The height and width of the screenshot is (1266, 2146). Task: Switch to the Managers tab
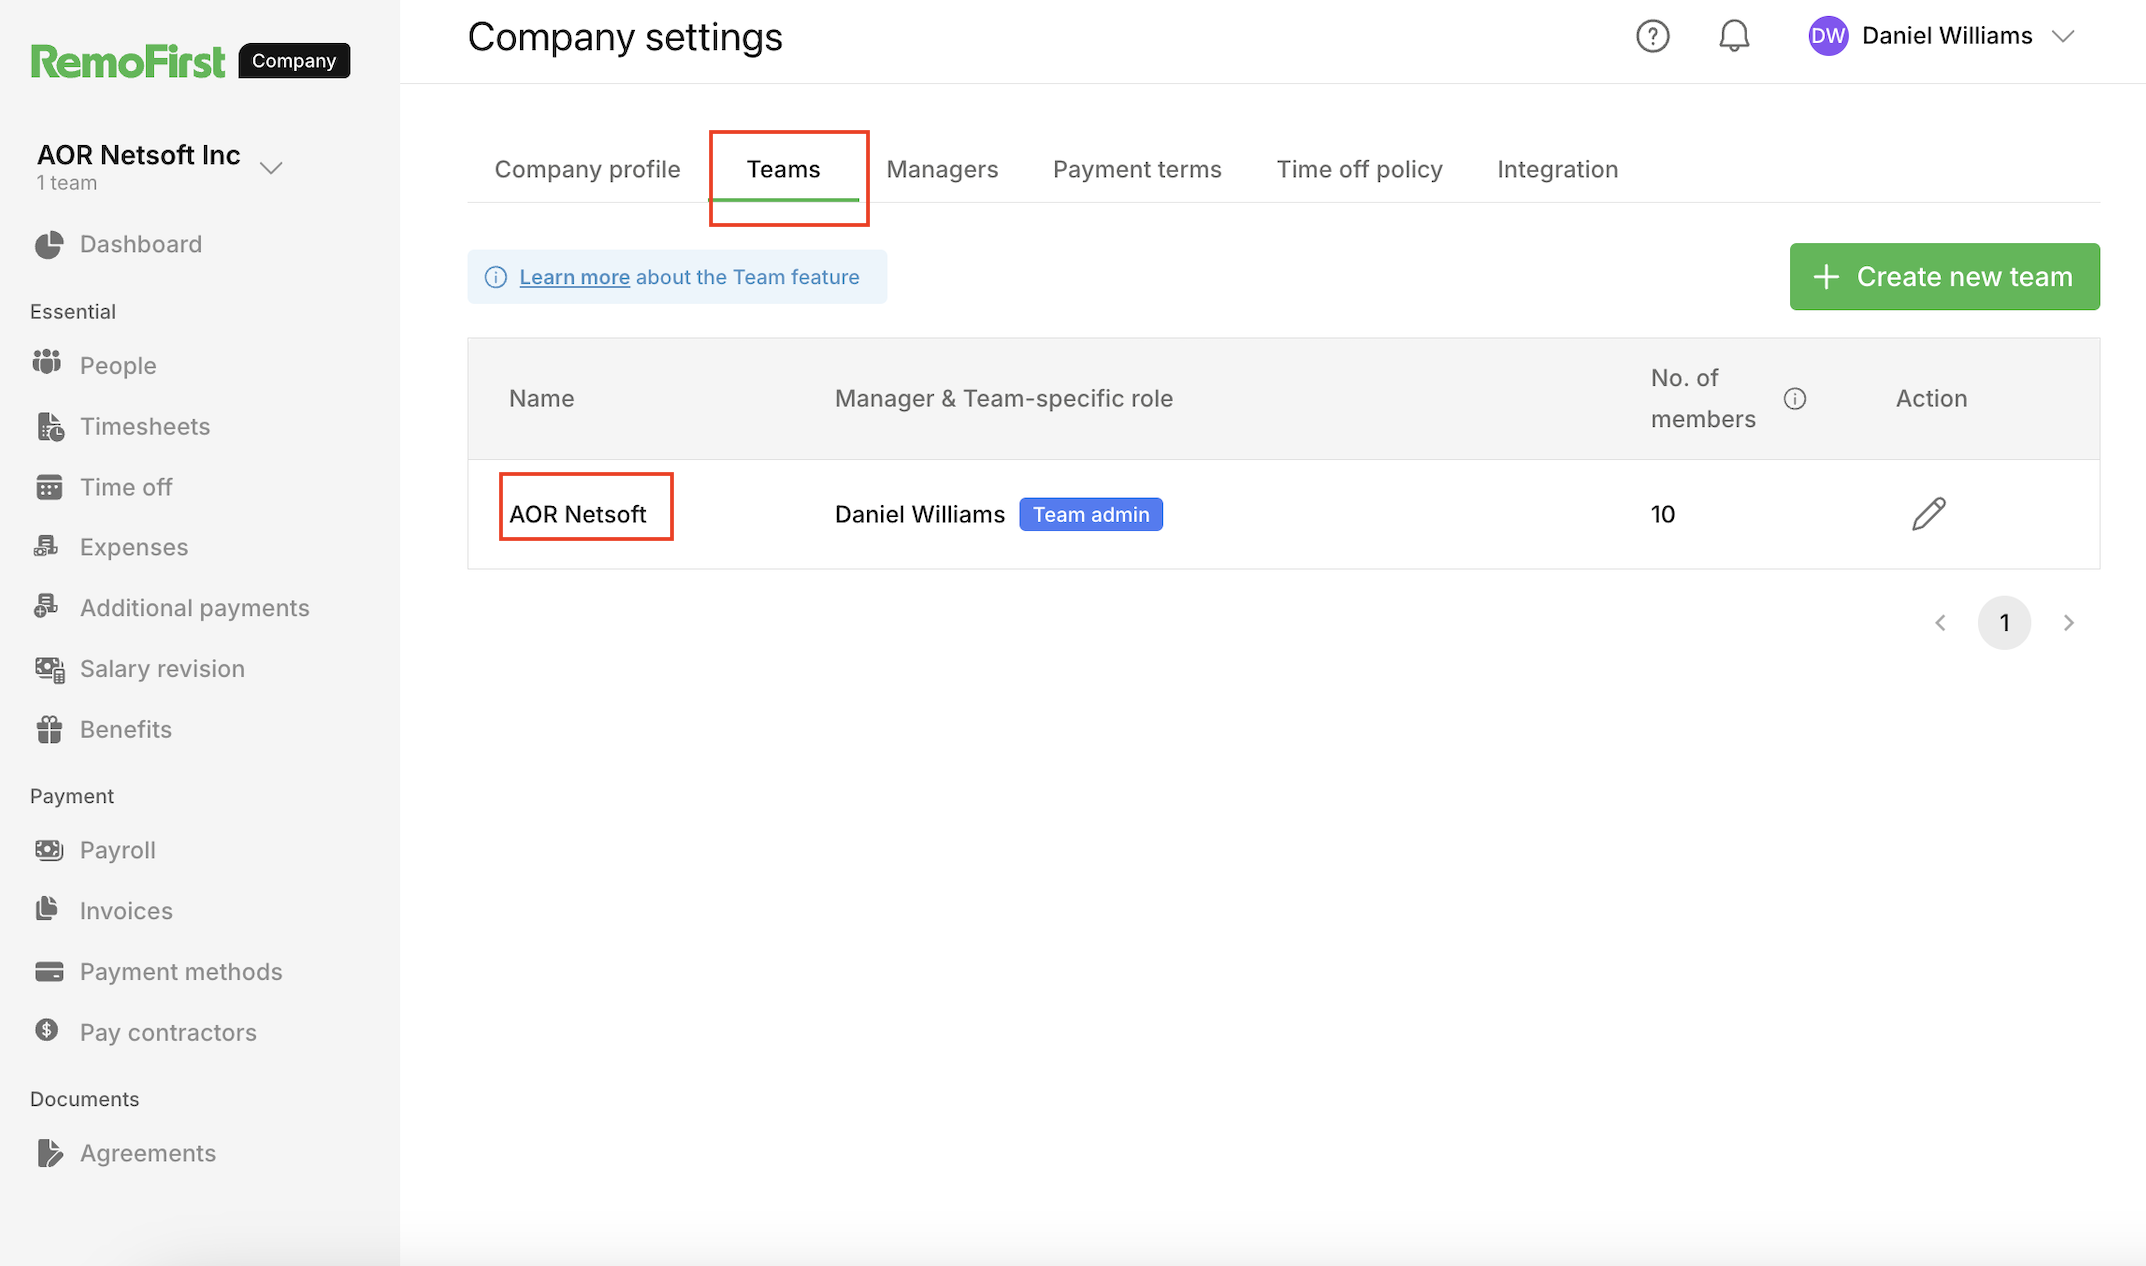(942, 169)
